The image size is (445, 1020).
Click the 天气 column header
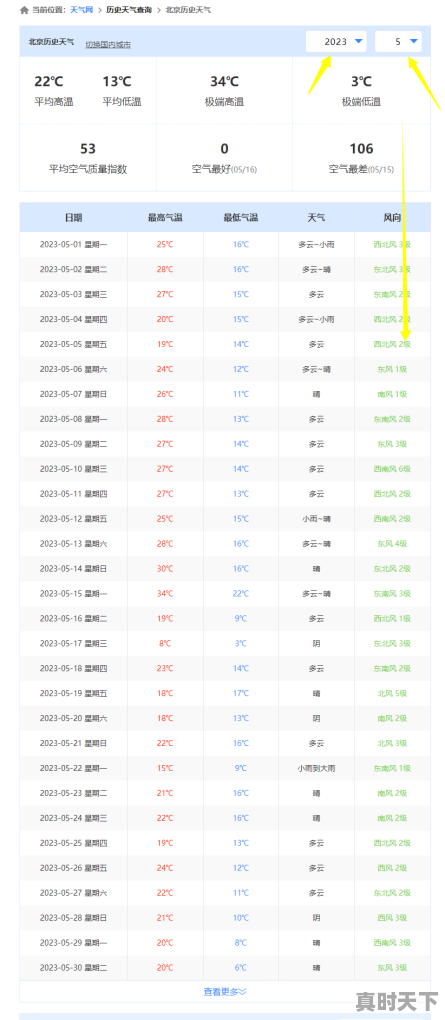click(316, 217)
